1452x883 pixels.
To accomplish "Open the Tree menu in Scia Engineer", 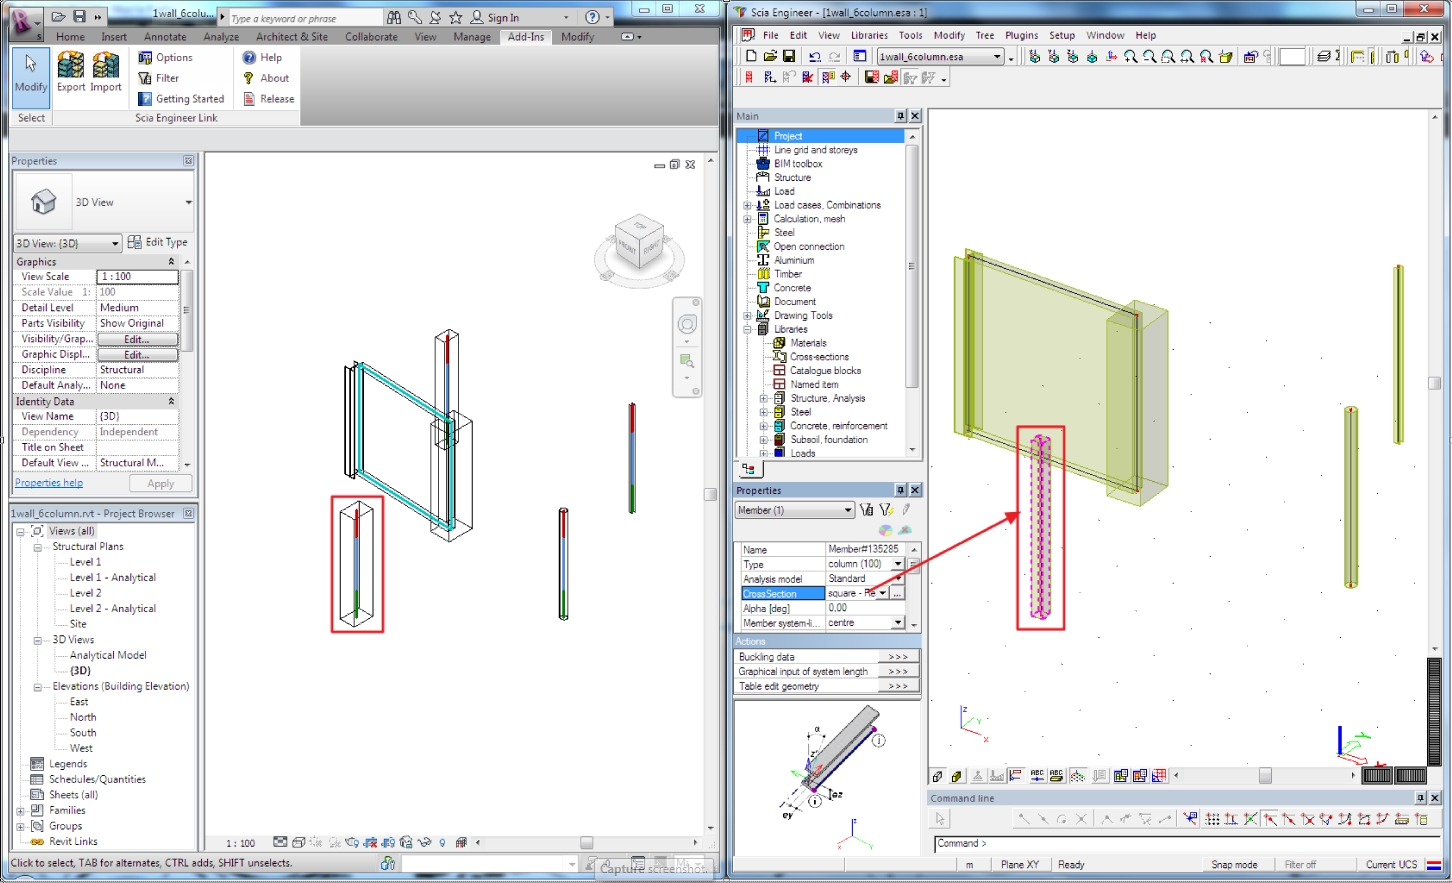I will coord(985,35).
